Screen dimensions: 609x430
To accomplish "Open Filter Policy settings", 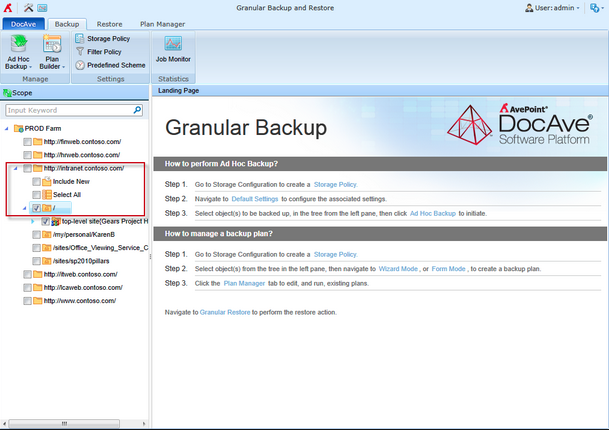I will point(99,52).
